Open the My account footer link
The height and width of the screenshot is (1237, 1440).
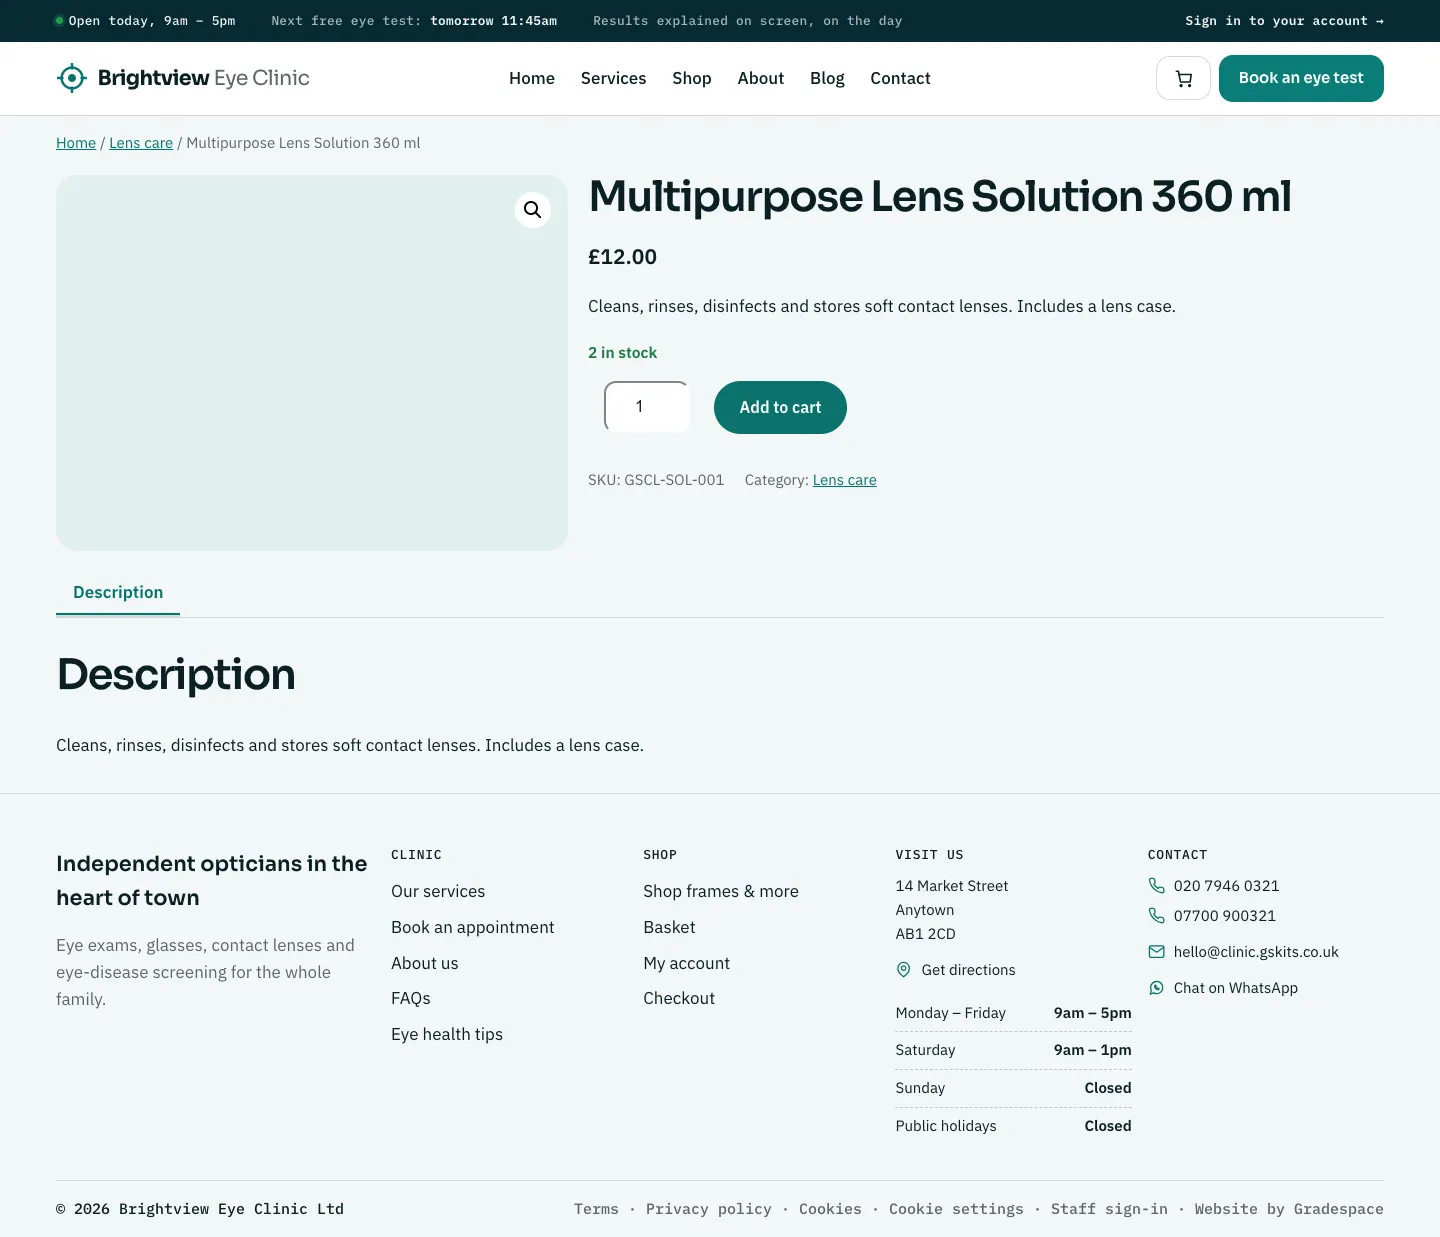687,963
